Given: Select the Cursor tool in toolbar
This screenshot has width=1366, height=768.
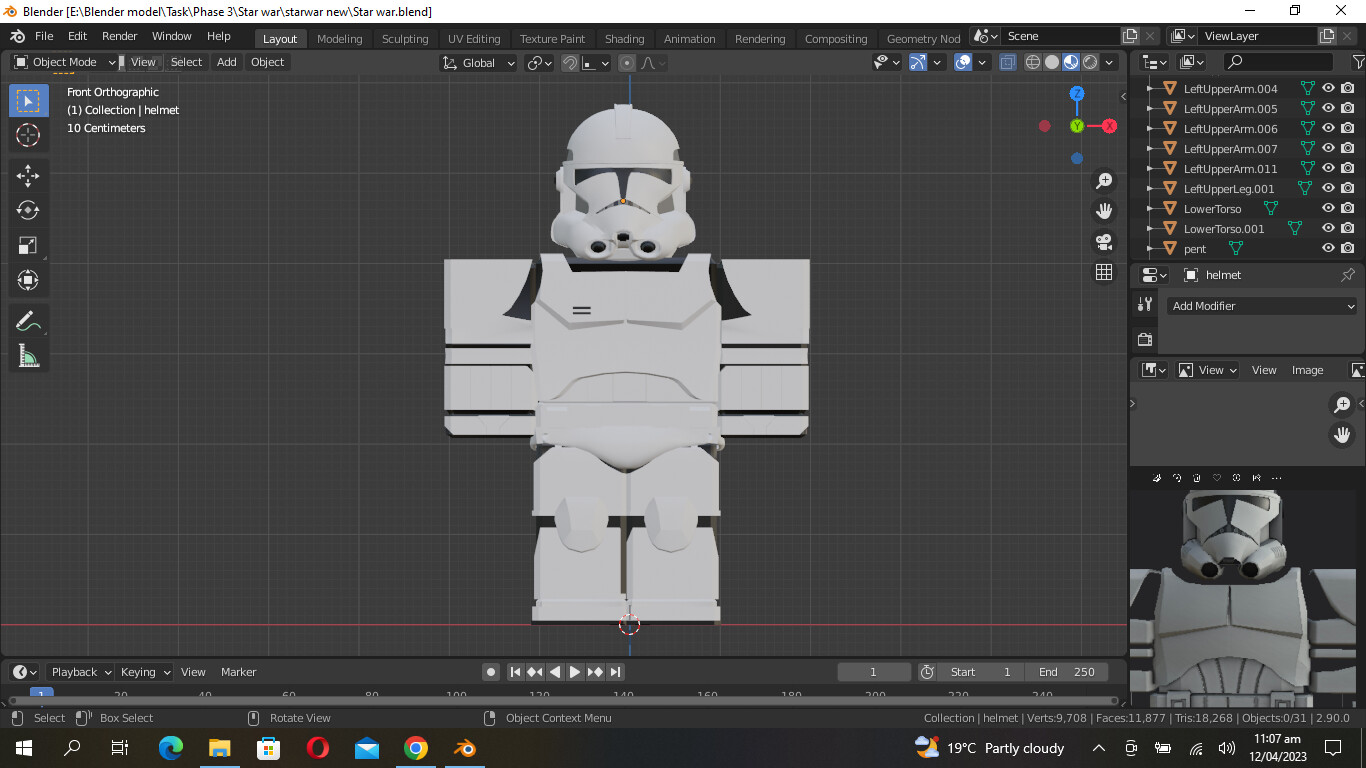Looking at the screenshot, I should [x=28, y=135].
